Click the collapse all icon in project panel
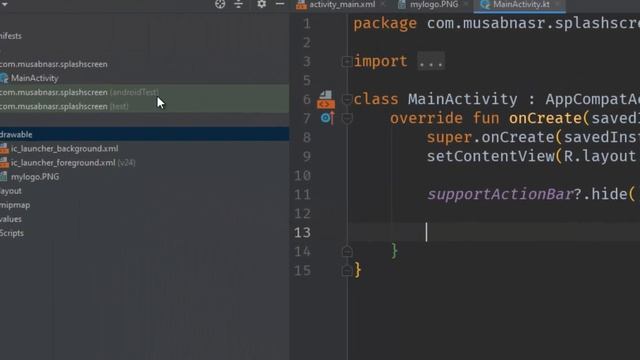640x360 pixels. [239, 4]
